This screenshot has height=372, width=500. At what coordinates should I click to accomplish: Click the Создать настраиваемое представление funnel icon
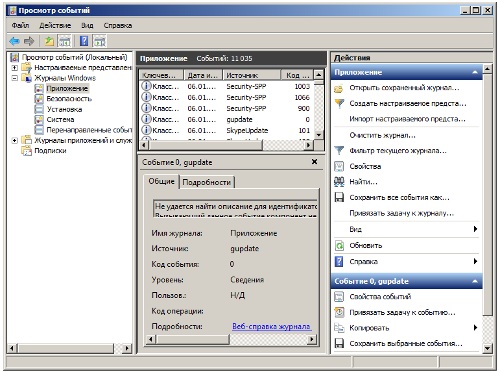pos(339,104)
